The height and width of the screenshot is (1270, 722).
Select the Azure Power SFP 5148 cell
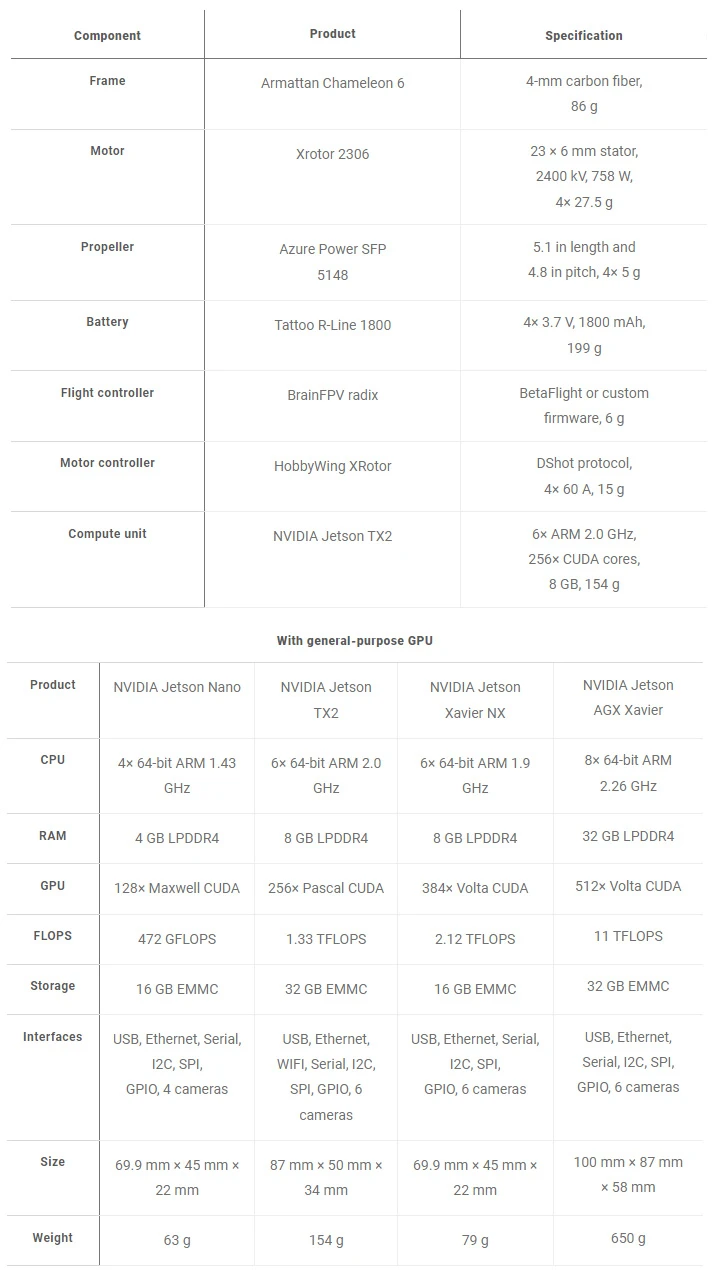coord(332,262)
